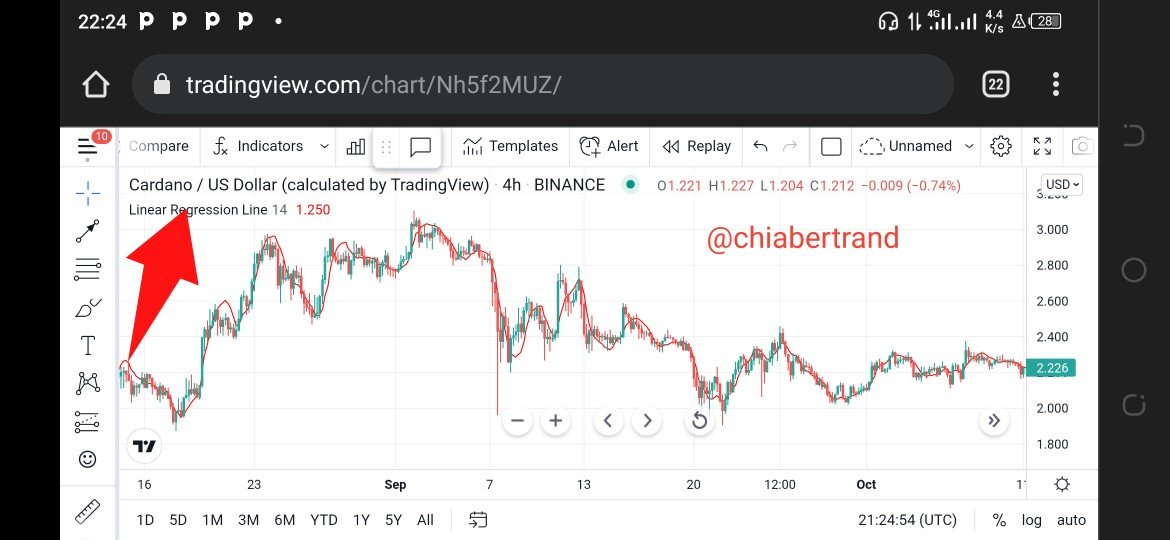Select the brush drawing tool
1170x540 pixels.
pos(88,308)
